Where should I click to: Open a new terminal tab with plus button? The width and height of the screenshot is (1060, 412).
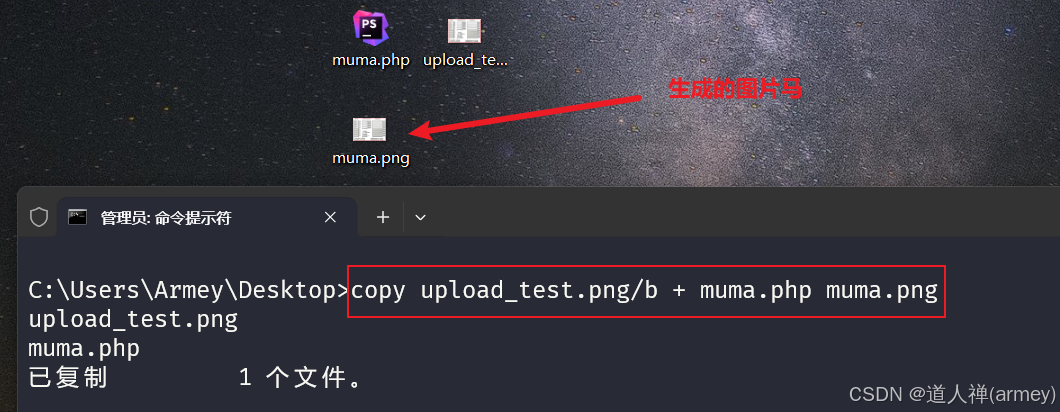(383, 217)
